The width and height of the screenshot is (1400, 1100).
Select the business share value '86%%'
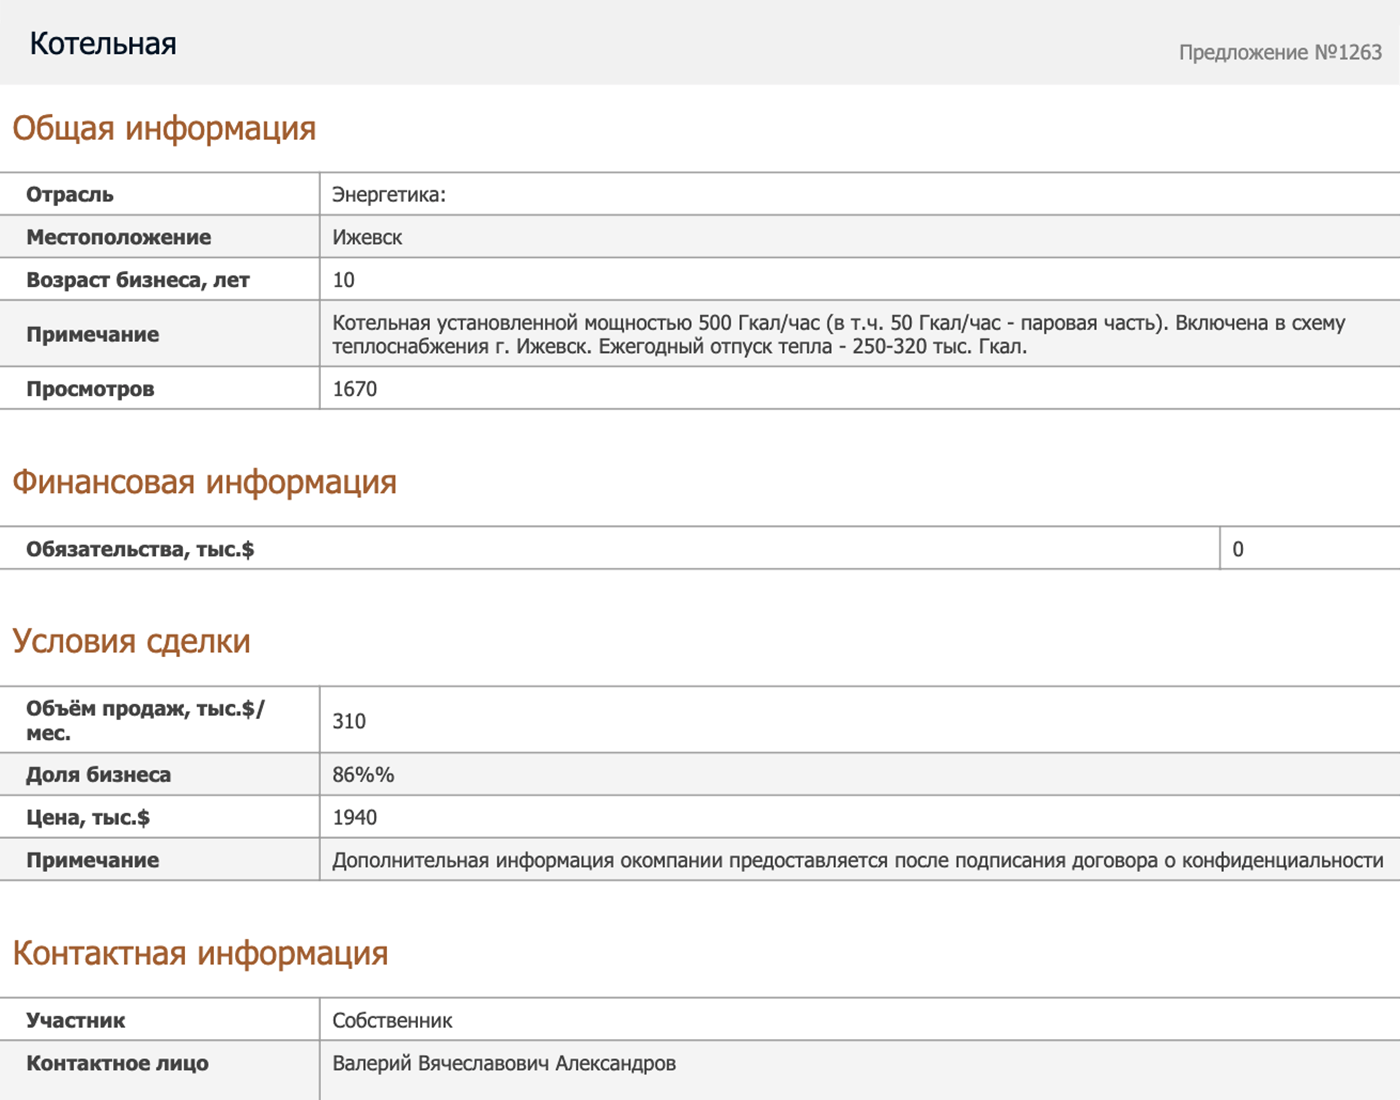point(363,774)
